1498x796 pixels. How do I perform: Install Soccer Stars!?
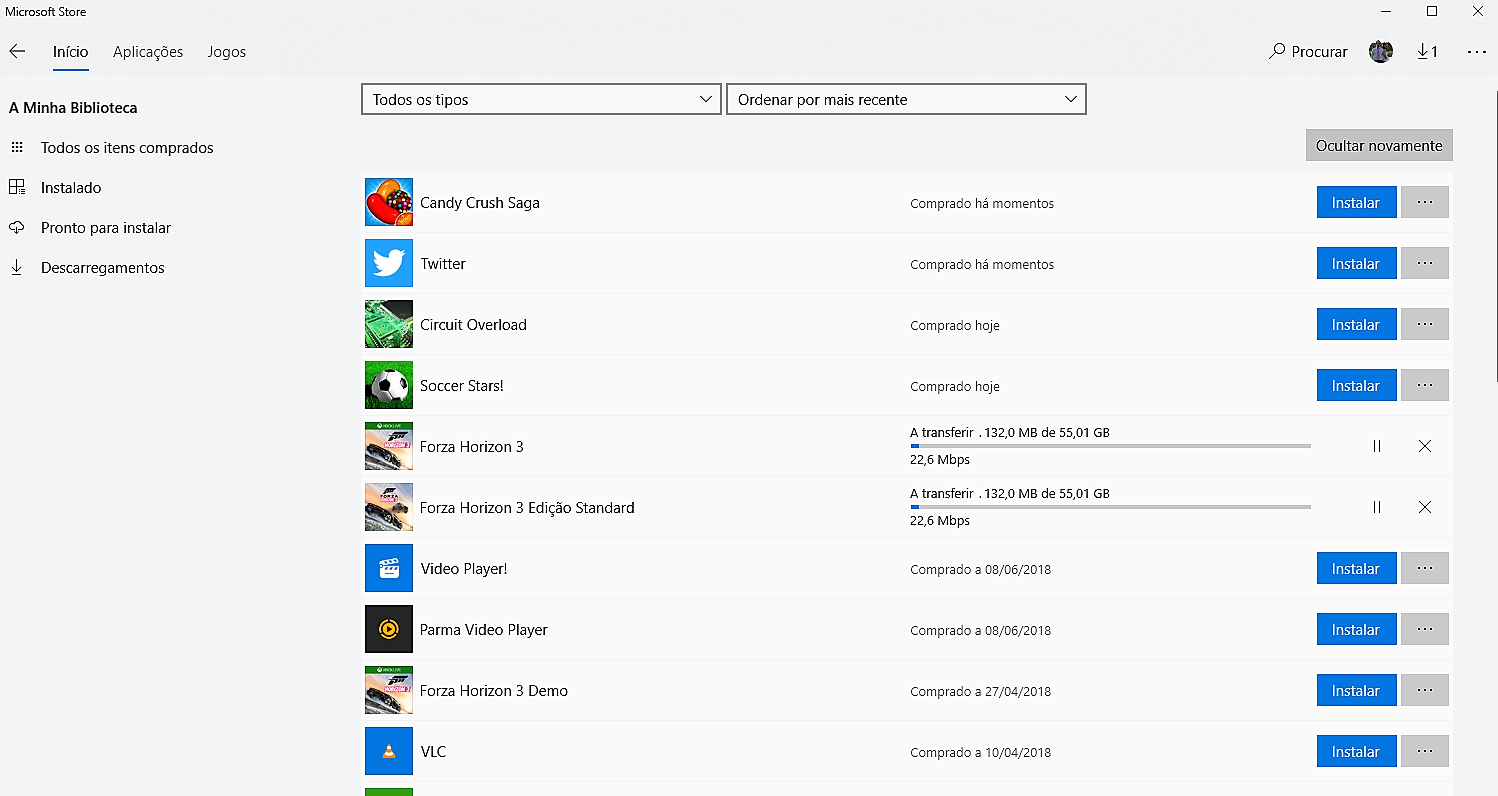pyautogui.click(x=1356, y=385)
